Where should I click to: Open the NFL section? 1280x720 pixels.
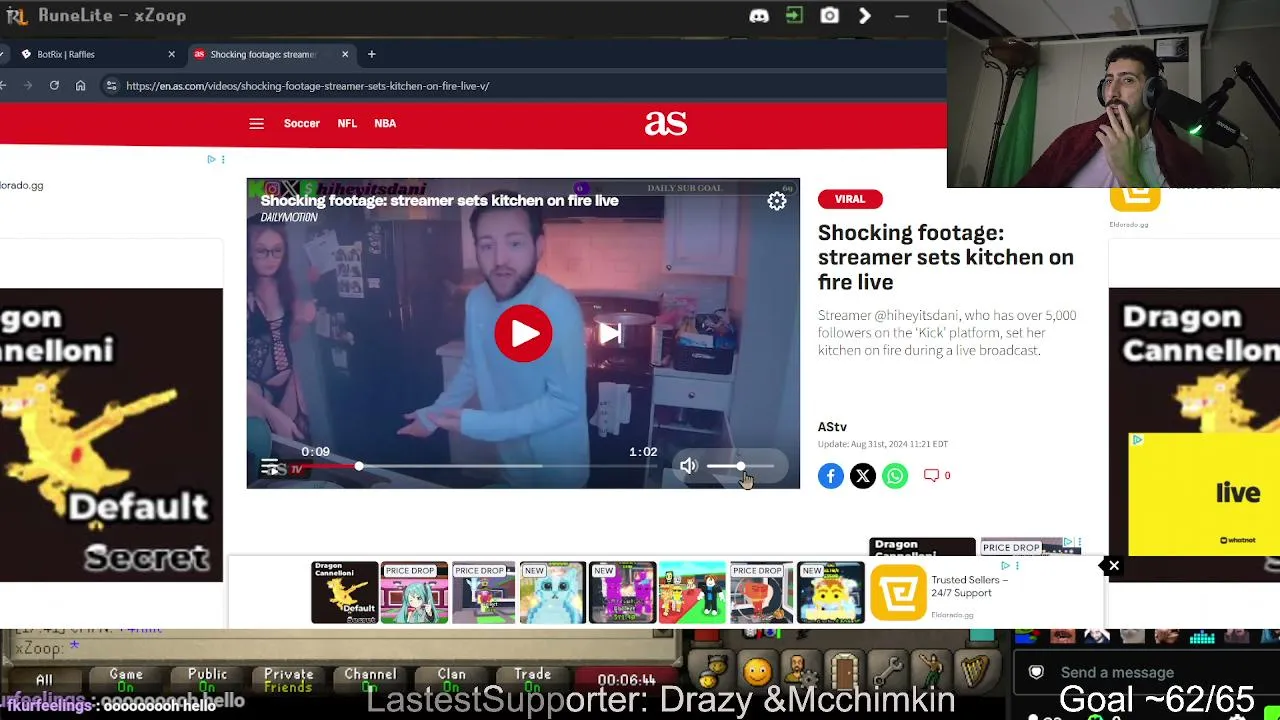347,124
